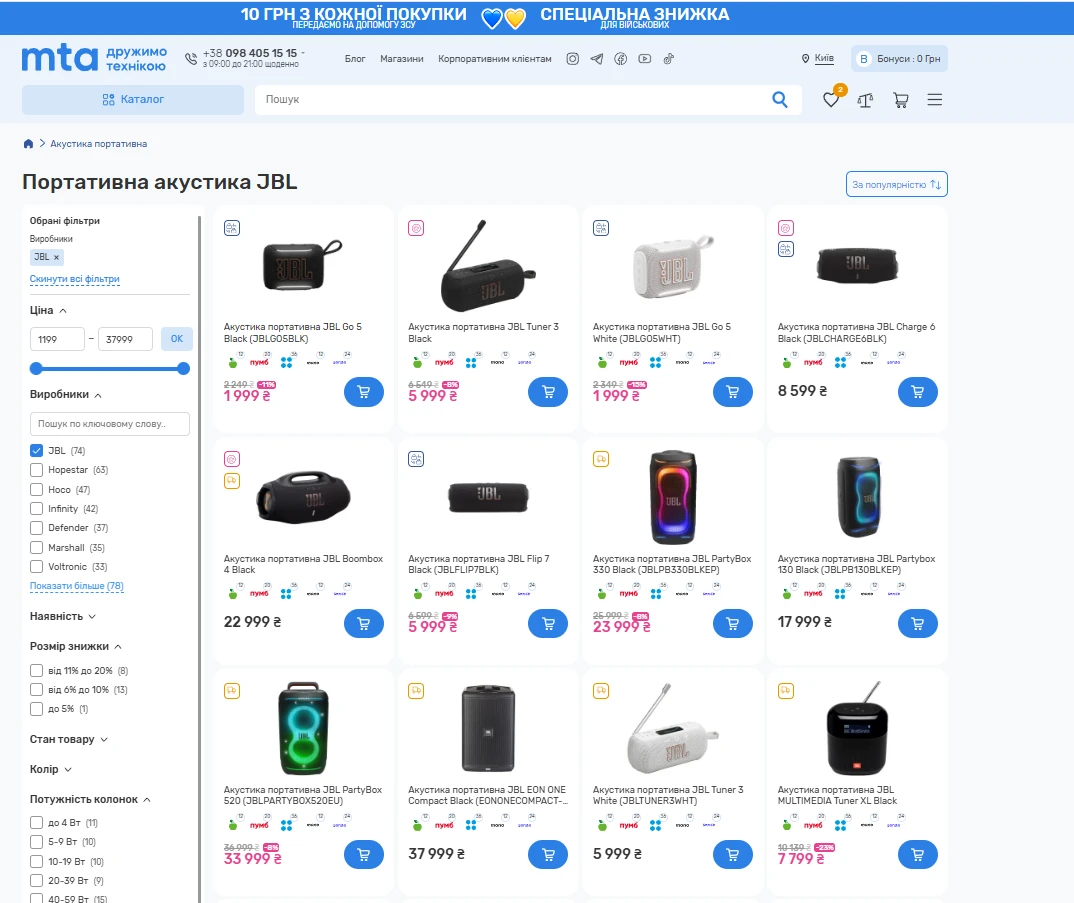Open the product comparison scales icon
The width and height of the screenshot is (1074, 903).
pyautogui.click(x=865, y=100)
